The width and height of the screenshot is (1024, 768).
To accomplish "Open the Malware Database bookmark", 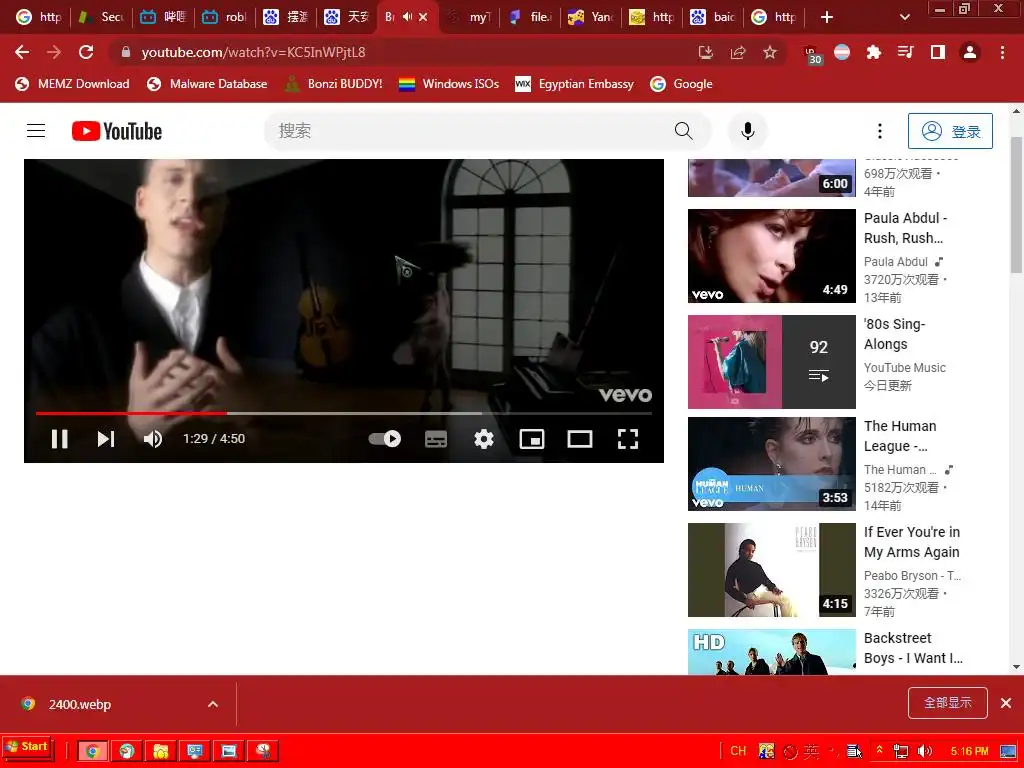I will (207, 84).
